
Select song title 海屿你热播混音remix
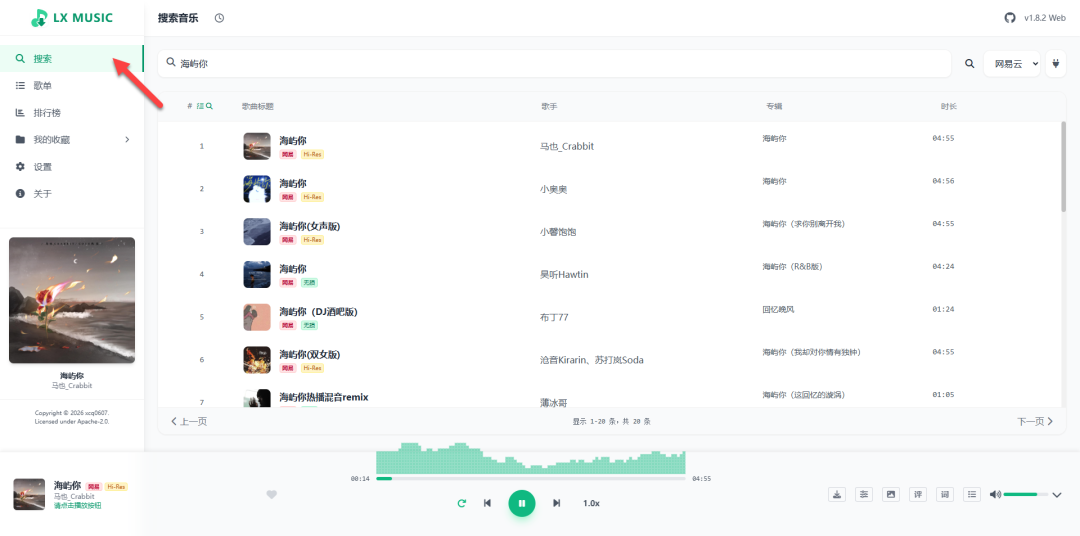[x=324, y=397]
